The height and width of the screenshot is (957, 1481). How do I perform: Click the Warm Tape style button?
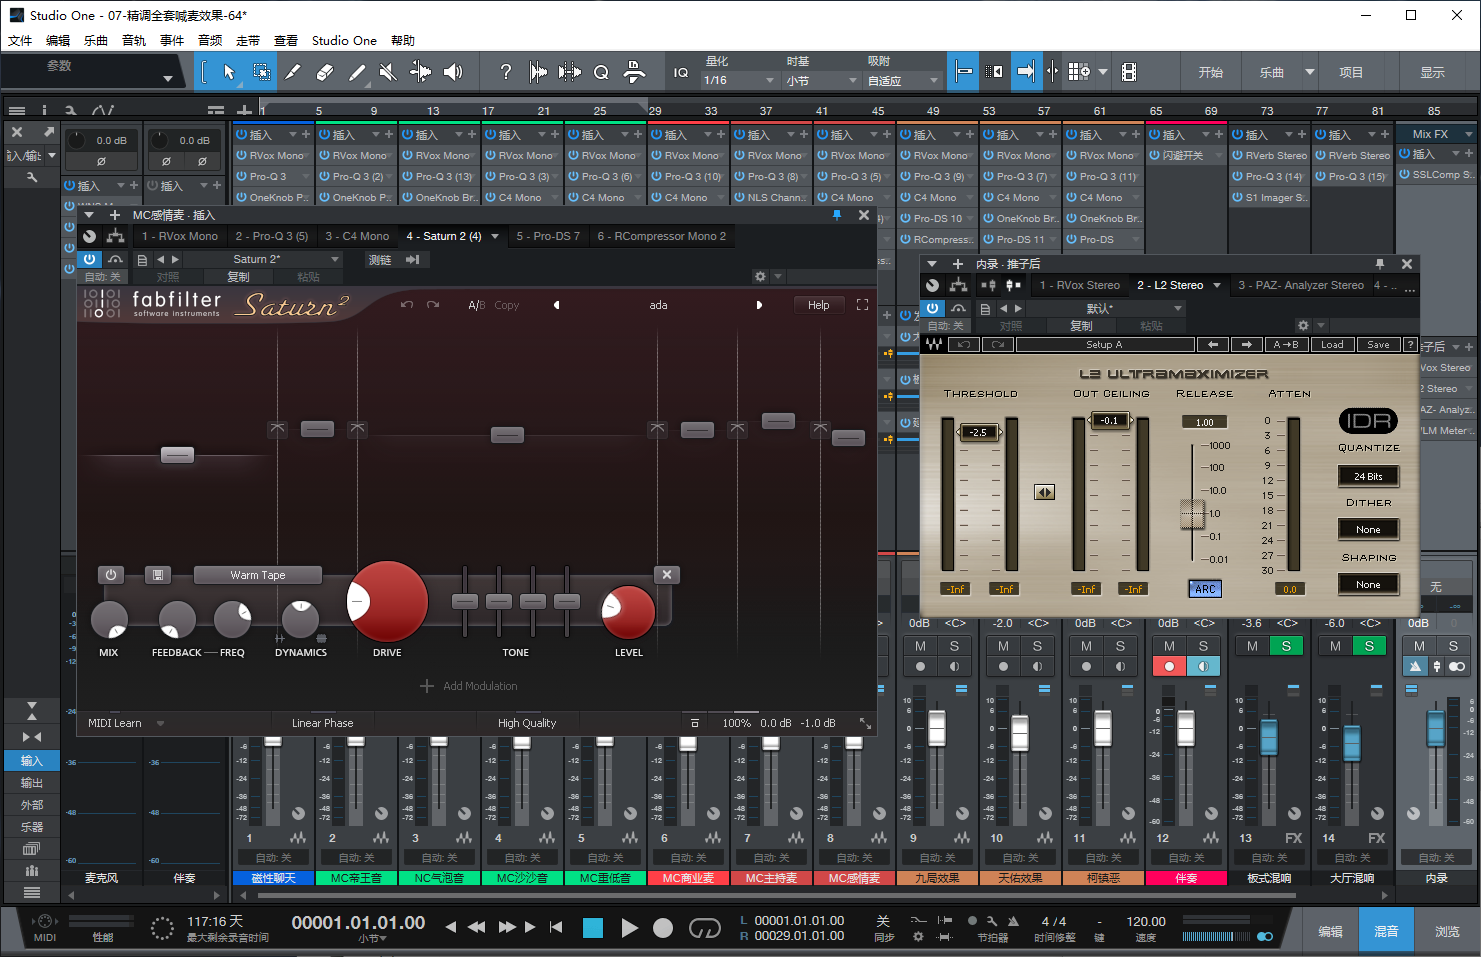pos(258,575)
